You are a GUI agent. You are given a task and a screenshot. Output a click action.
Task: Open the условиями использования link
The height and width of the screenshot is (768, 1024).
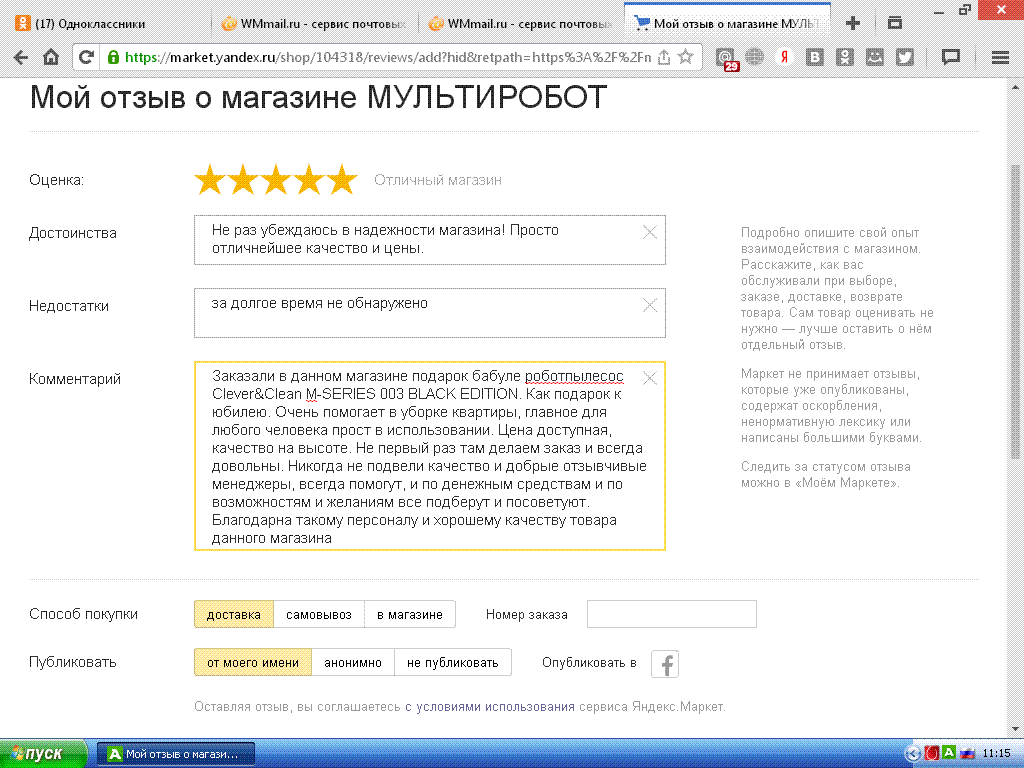490,707
